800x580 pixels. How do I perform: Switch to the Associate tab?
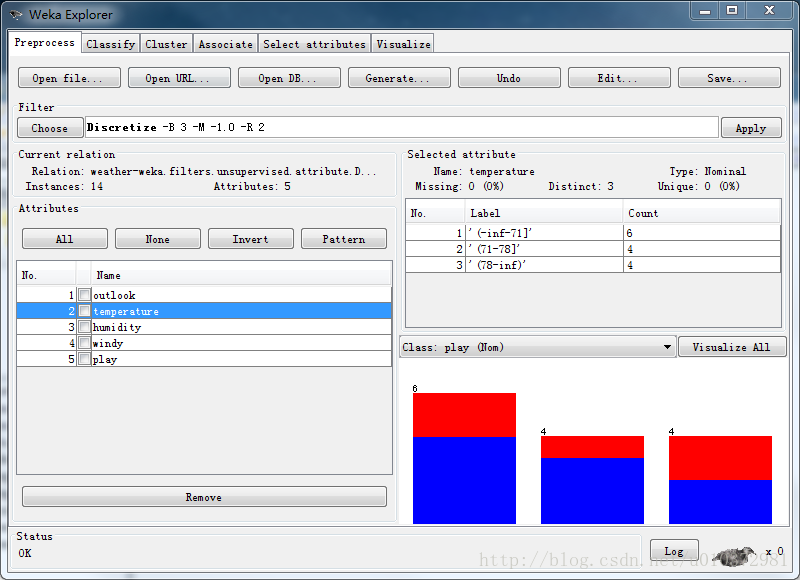(x=226, y=44)
